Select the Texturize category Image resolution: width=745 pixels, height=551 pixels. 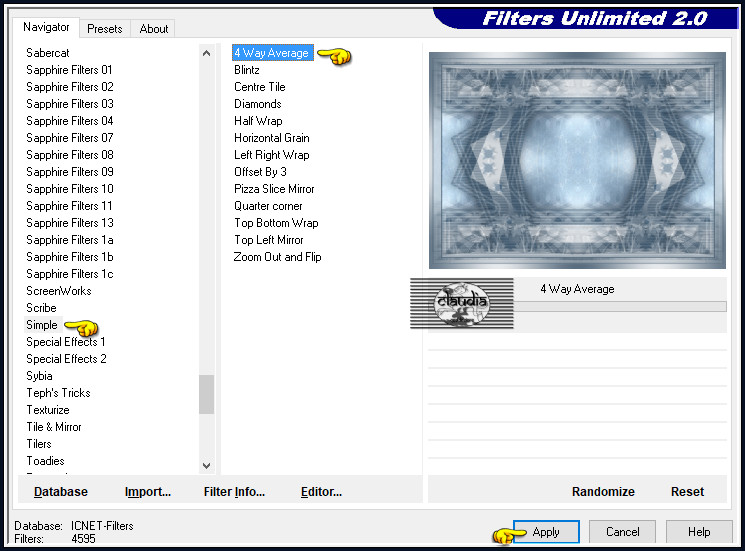[48, 410]
